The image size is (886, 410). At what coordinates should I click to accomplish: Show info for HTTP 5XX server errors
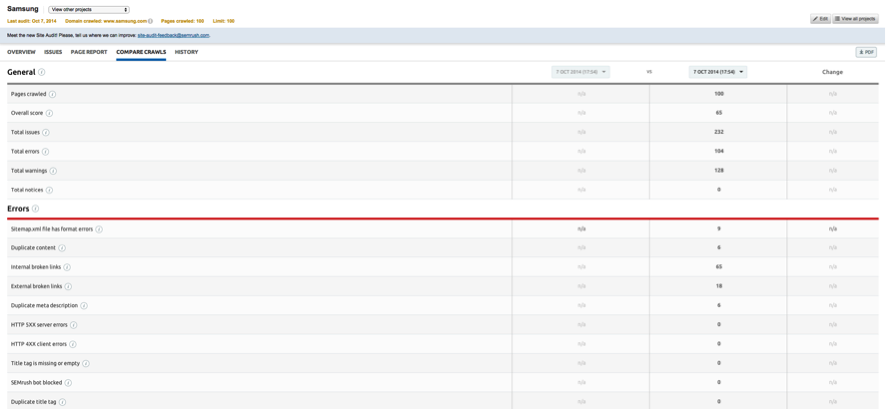tap(73, 325)
